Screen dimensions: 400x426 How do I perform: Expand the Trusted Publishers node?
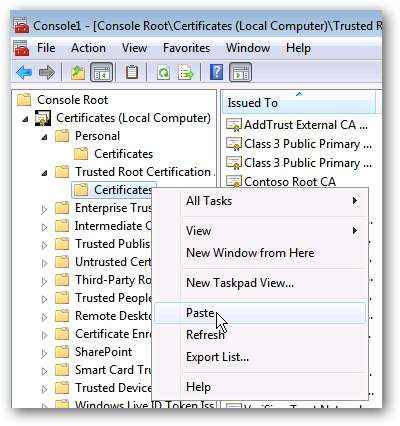(x=44, y=245)
